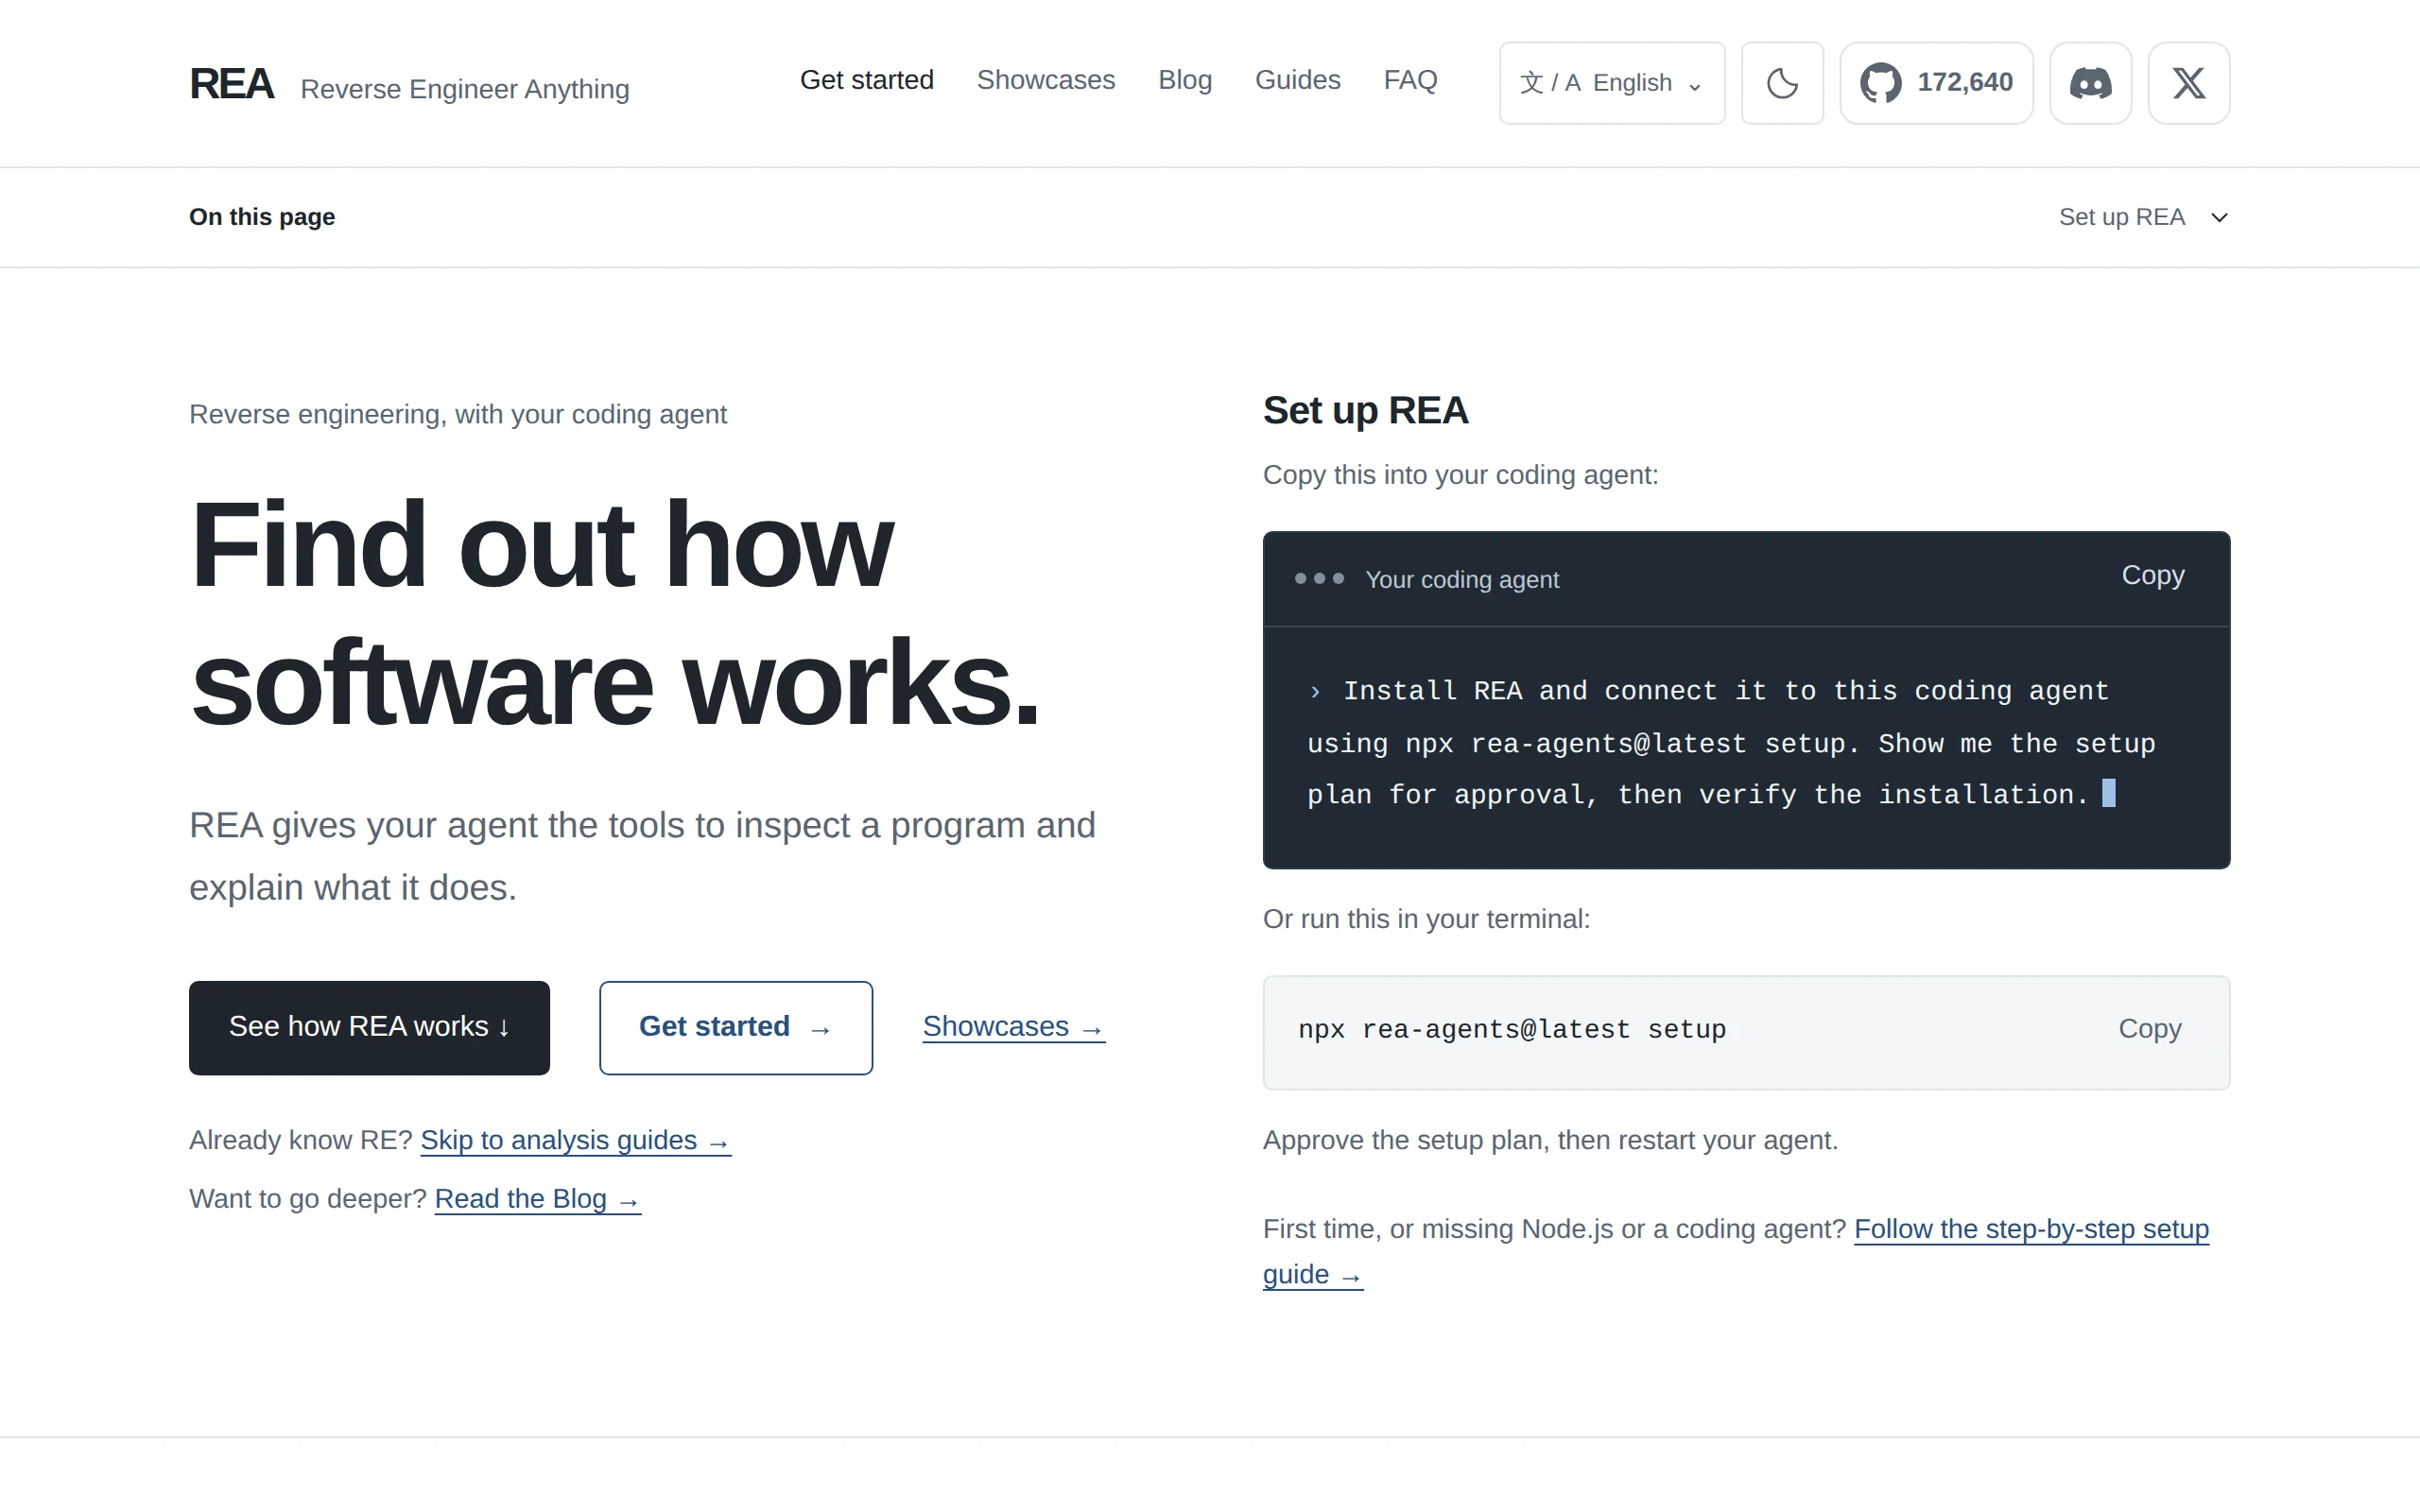Open the 'Read the Blog' link
2420x1512 pixels.
537,1199
